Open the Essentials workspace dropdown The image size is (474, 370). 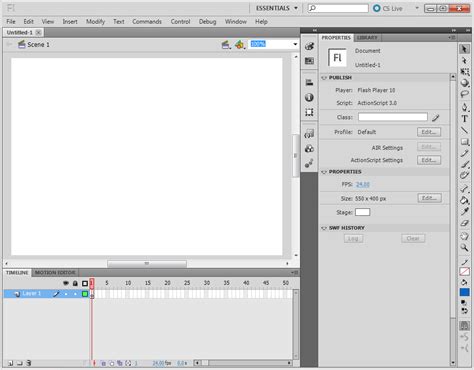(277, 8)
